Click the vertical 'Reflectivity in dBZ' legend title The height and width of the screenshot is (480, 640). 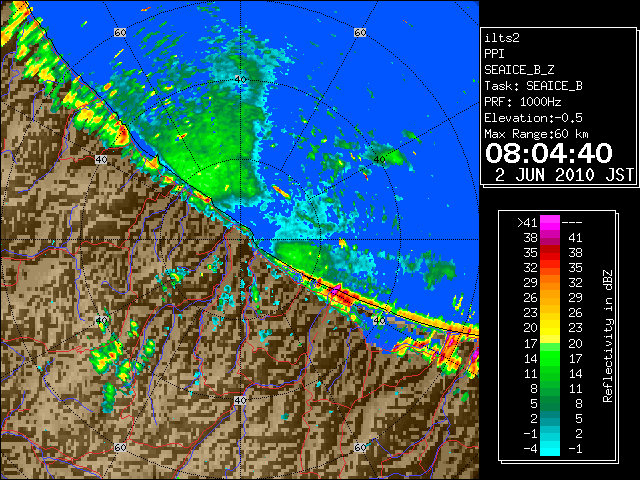click(x=608, y=336)
